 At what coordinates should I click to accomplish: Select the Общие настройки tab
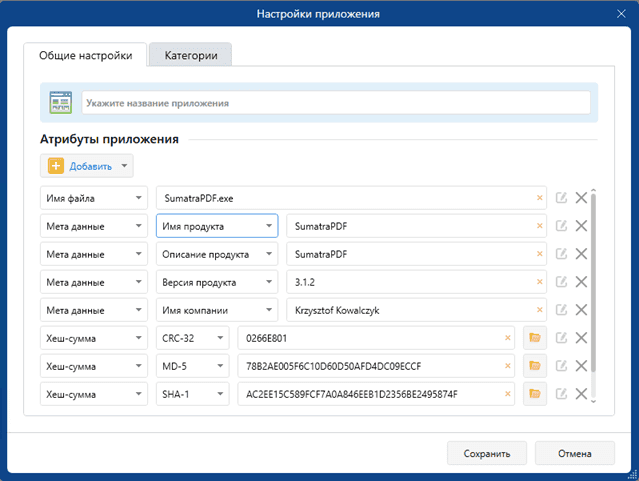tap(86, 56)
